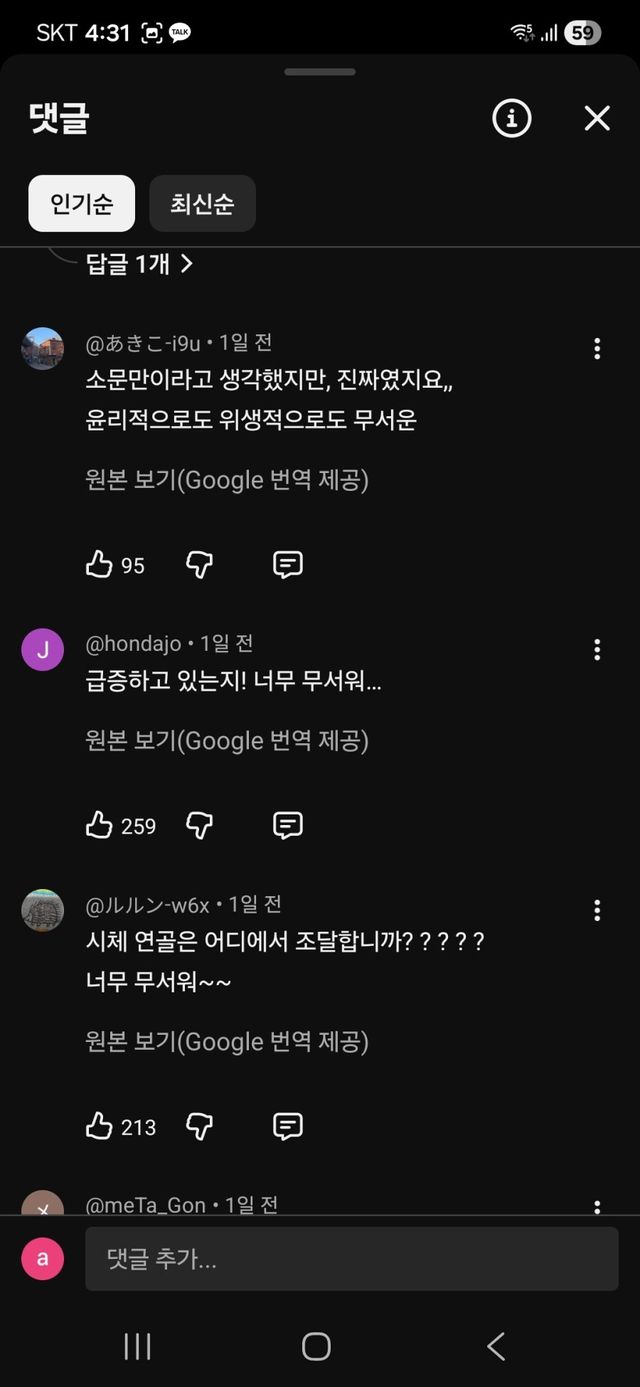Dislike the @hondajo comment
The image size is (640, 1387).
[200, 825]
